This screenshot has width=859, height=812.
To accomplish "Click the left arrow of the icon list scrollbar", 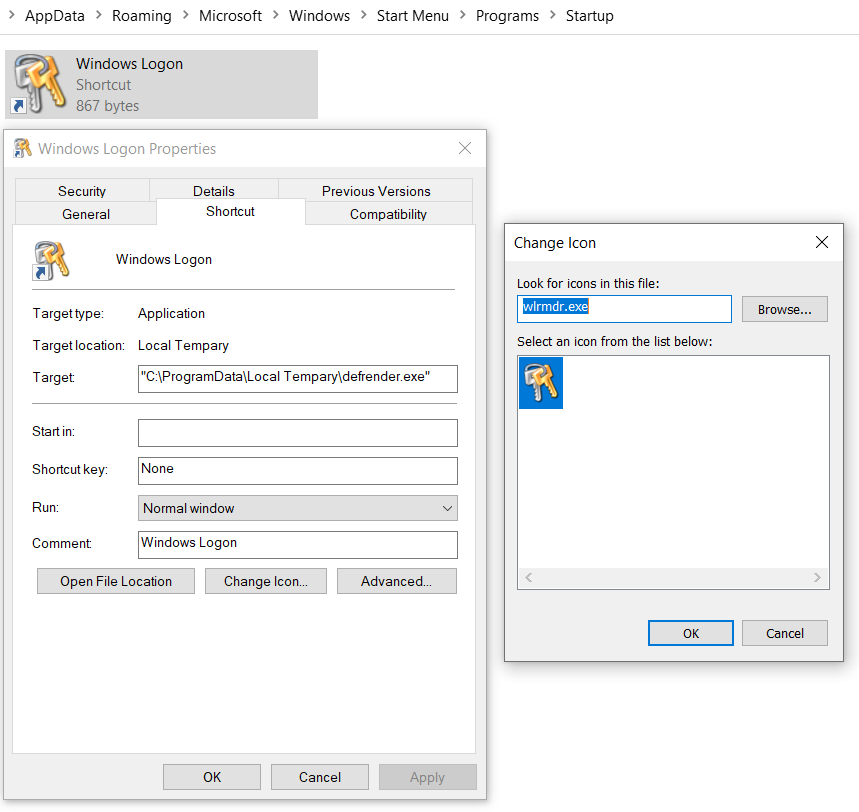I will click(528, 577).
